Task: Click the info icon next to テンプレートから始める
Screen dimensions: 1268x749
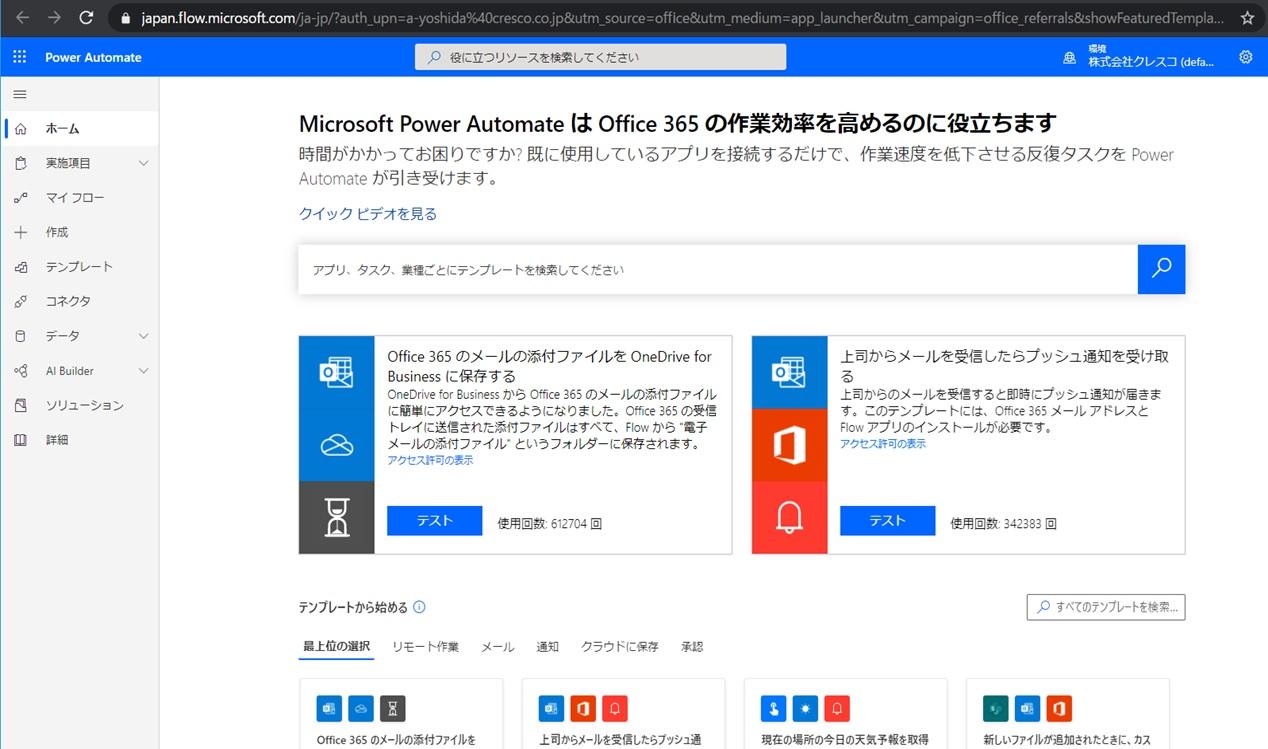Action: [419, 607]
